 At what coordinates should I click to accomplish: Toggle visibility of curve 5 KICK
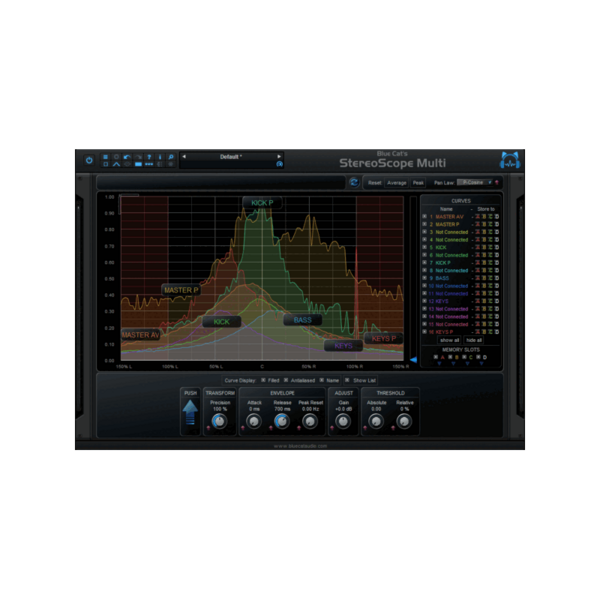coord(424,247)
